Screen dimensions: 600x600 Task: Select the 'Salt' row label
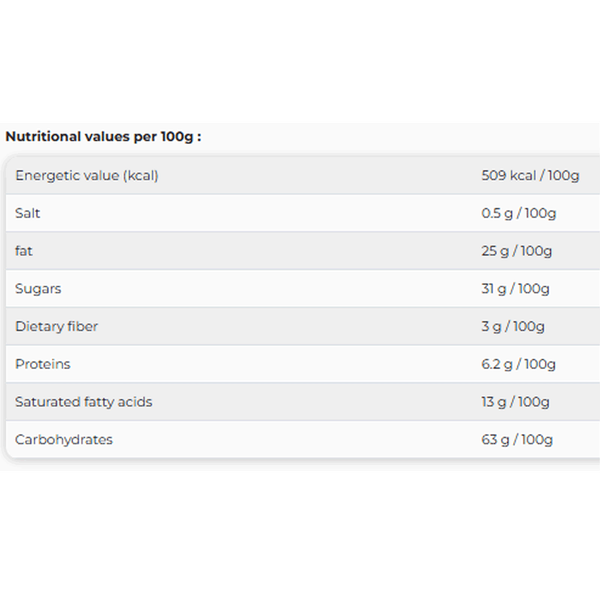(28, 214)
